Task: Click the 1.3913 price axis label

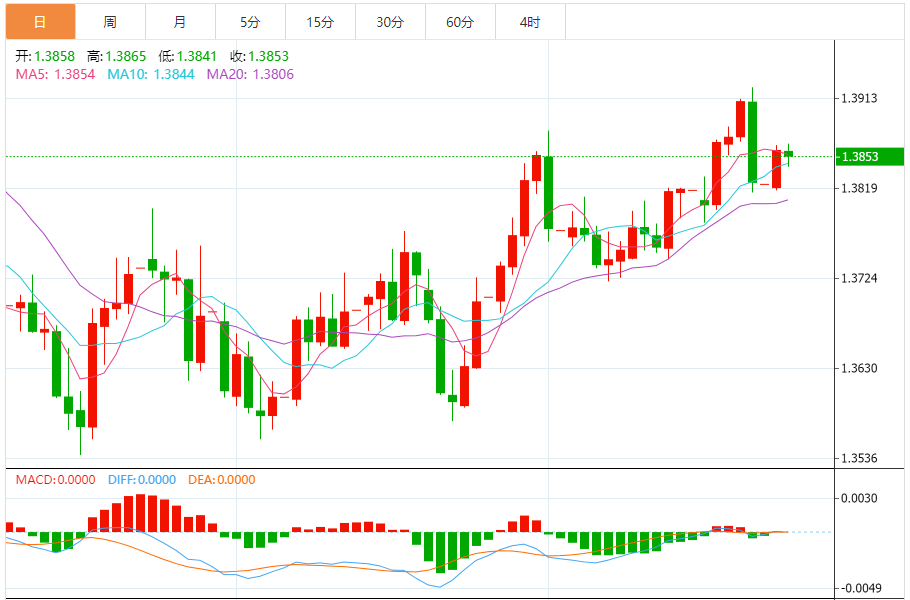Action: tap(860, 99)
